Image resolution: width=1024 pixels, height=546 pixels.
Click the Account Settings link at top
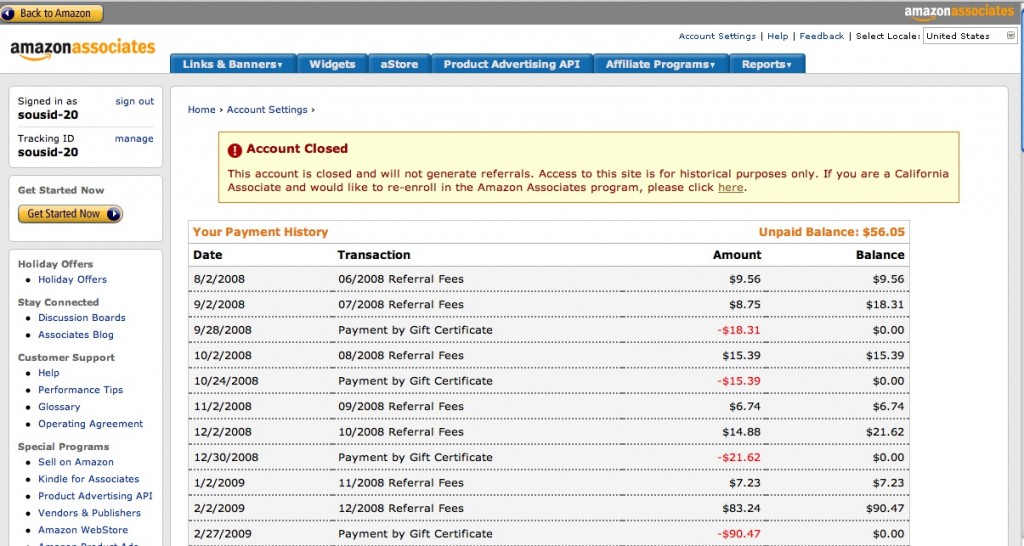coord(717,36)
